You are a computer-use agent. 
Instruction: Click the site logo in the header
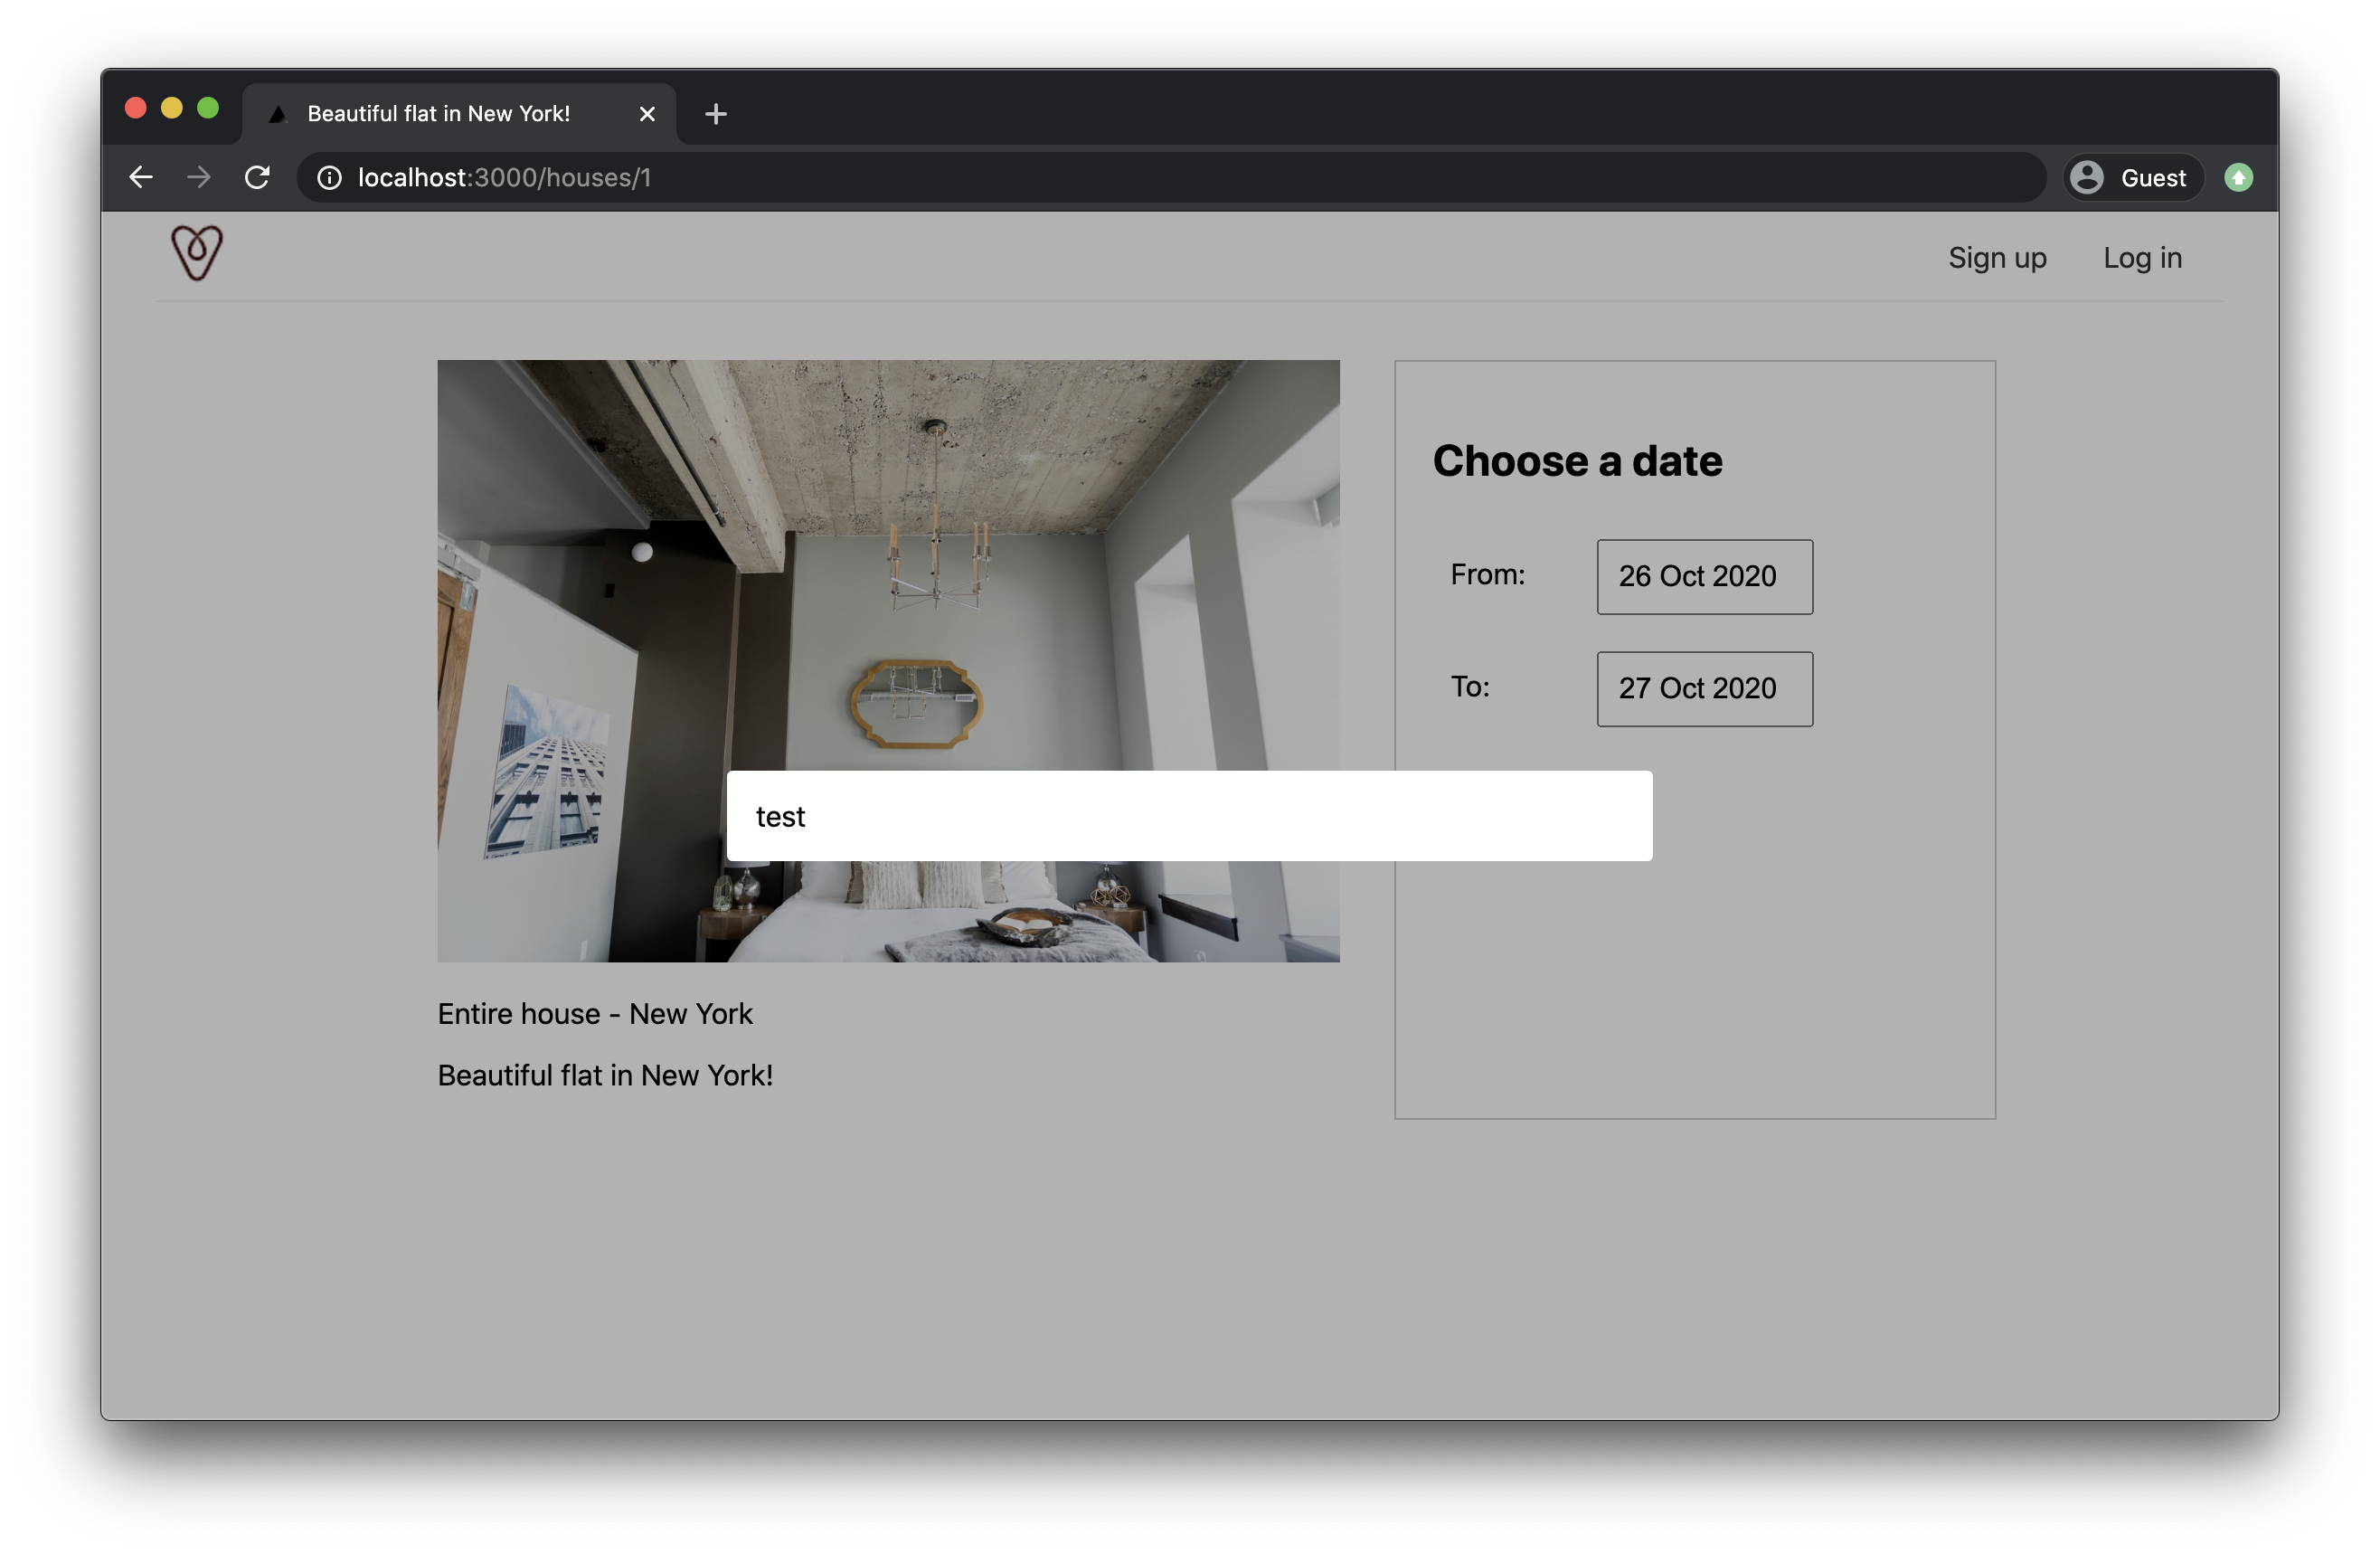pos(197,253)
